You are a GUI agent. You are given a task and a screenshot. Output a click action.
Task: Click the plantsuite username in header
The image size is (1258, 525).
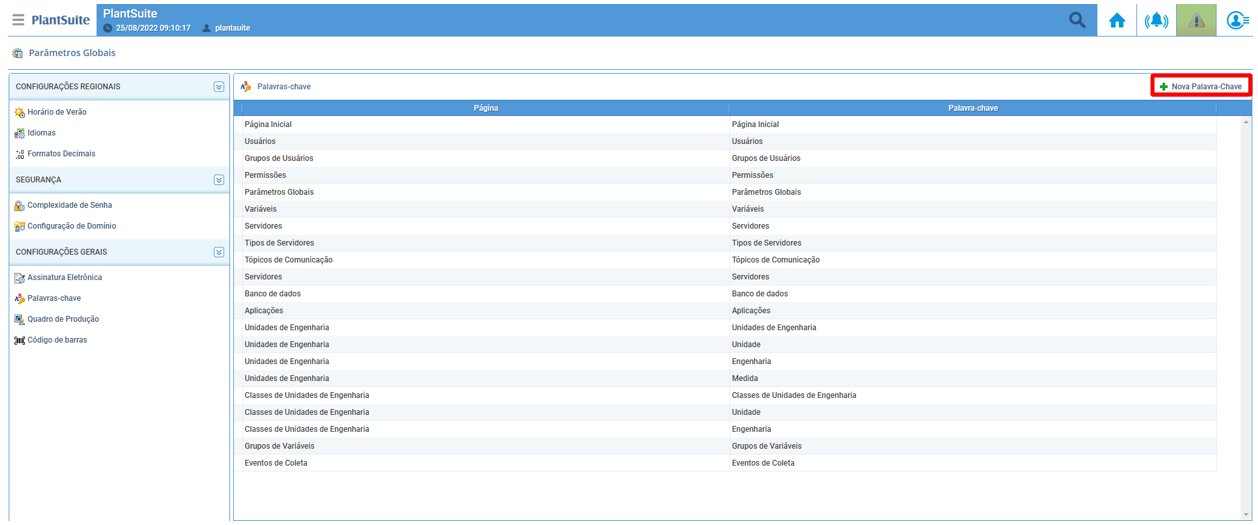[232, 28]
